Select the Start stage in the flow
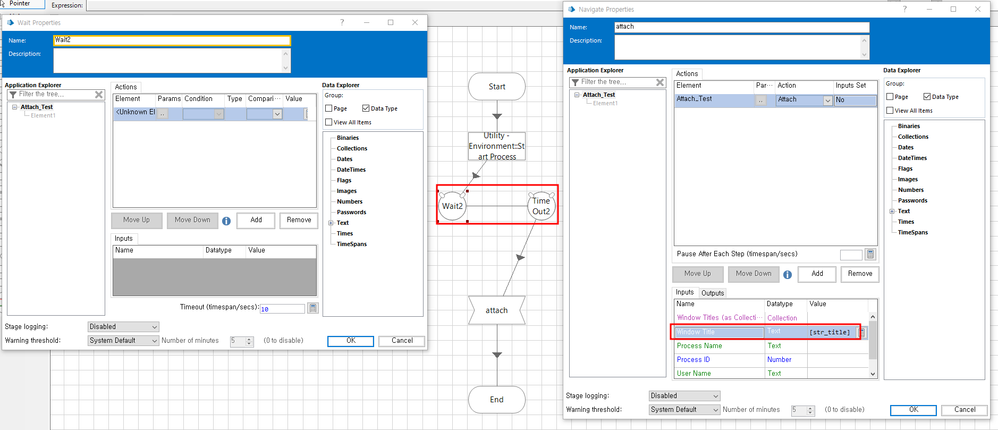This screenshot has width=998, height=430. click(x=497, y=87)
